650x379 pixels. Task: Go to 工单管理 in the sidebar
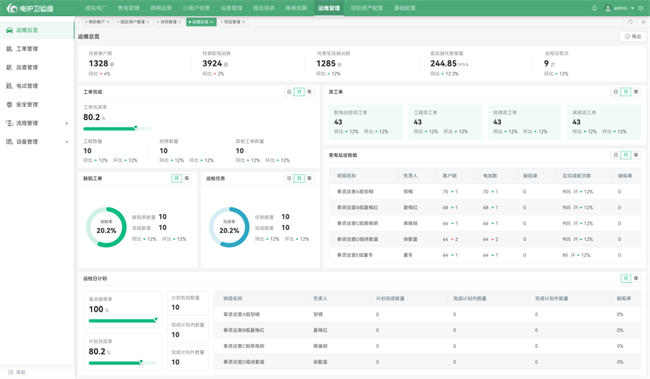pos(27,49)
